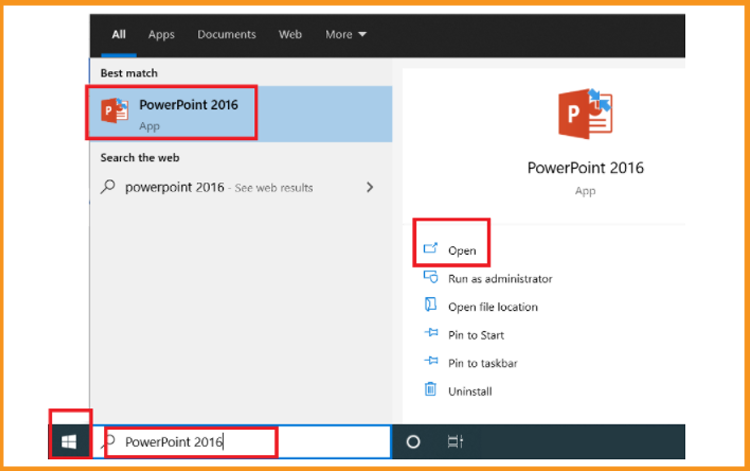750x471 pixels.
Task: Open Task View from the taskbar
Action: [455, 442]
